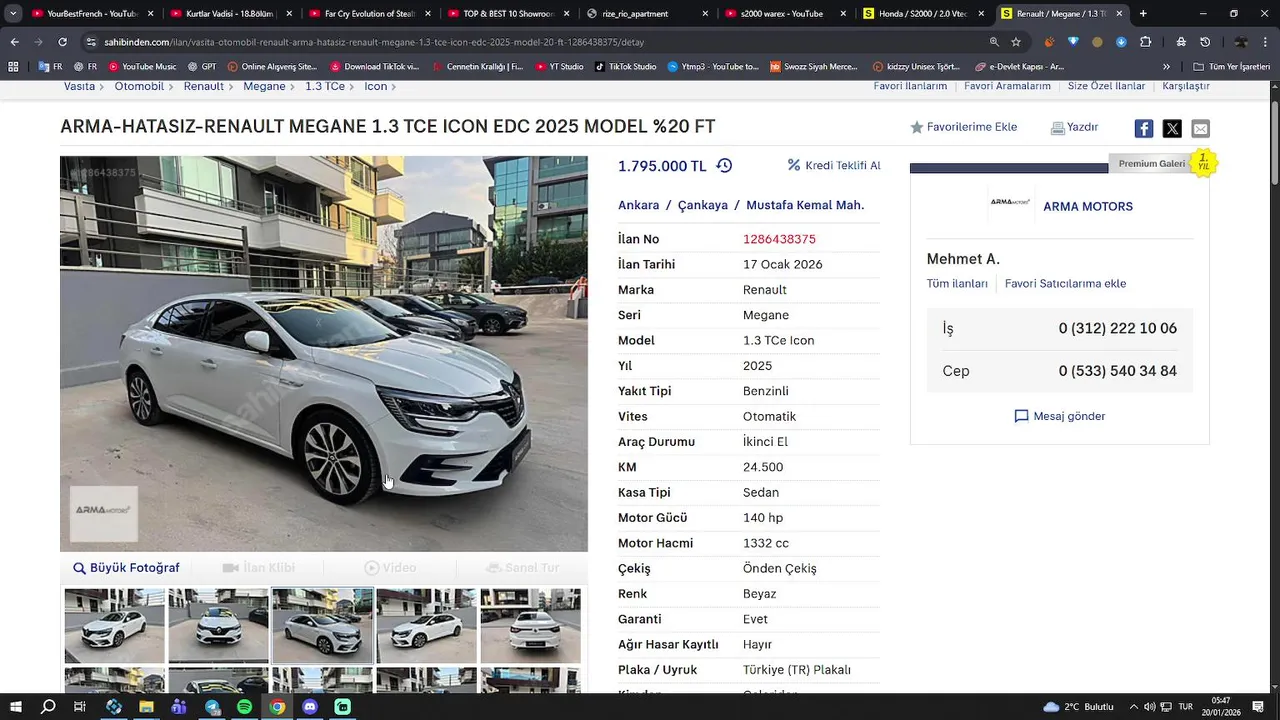Open the TikTok Studio bookmark
Screen dimensions: 1280x720
click(x=625, y=67)
